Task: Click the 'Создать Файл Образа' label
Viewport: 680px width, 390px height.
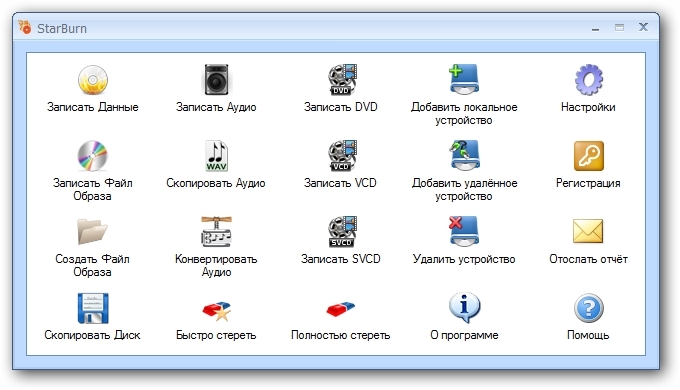Action: [92, 265]
